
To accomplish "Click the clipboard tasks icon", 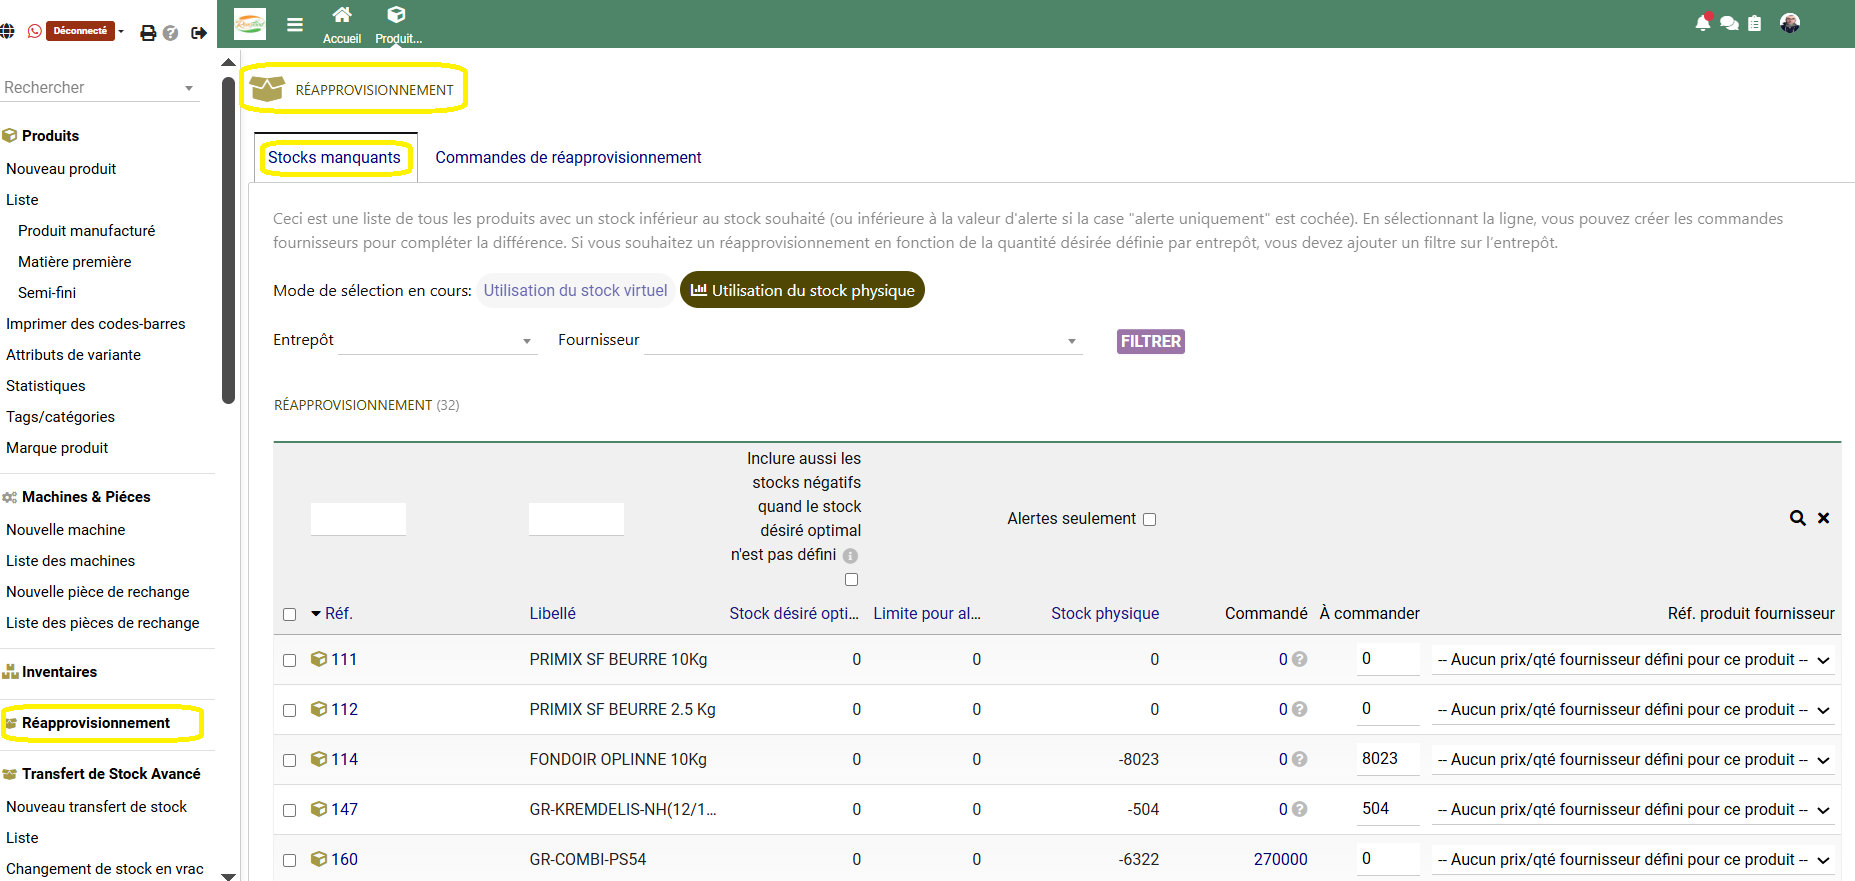I will click(1754, 23).
